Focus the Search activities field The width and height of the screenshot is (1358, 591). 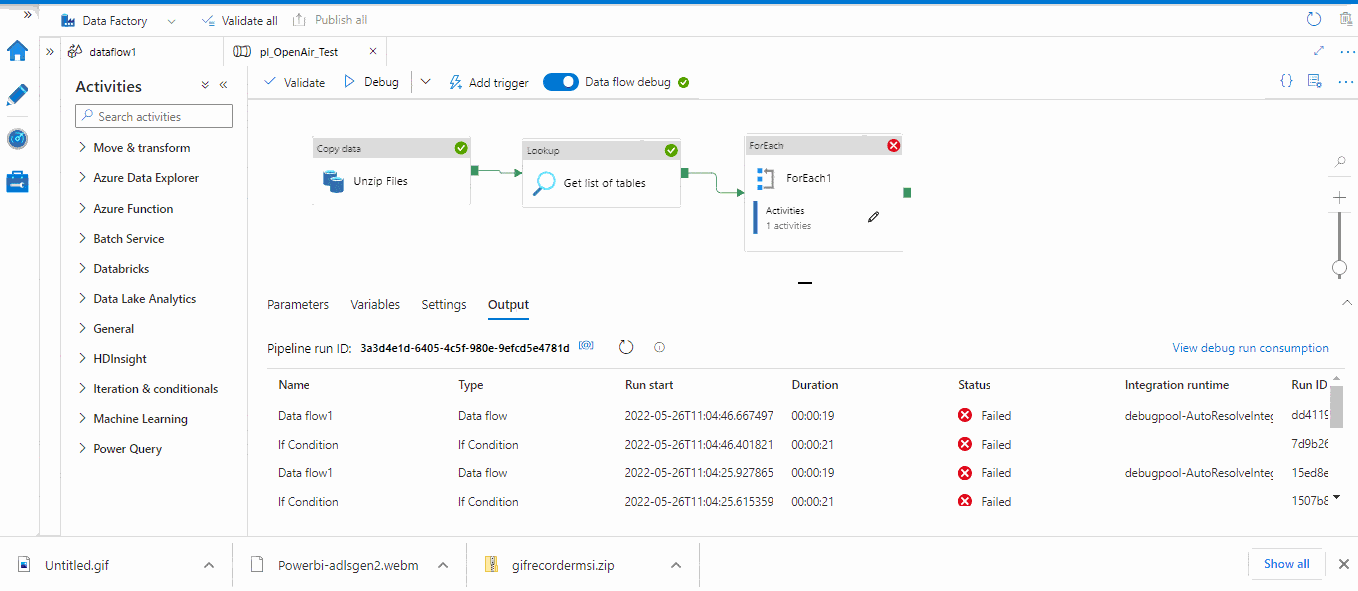pyautogui.click(x=154, y=116)
